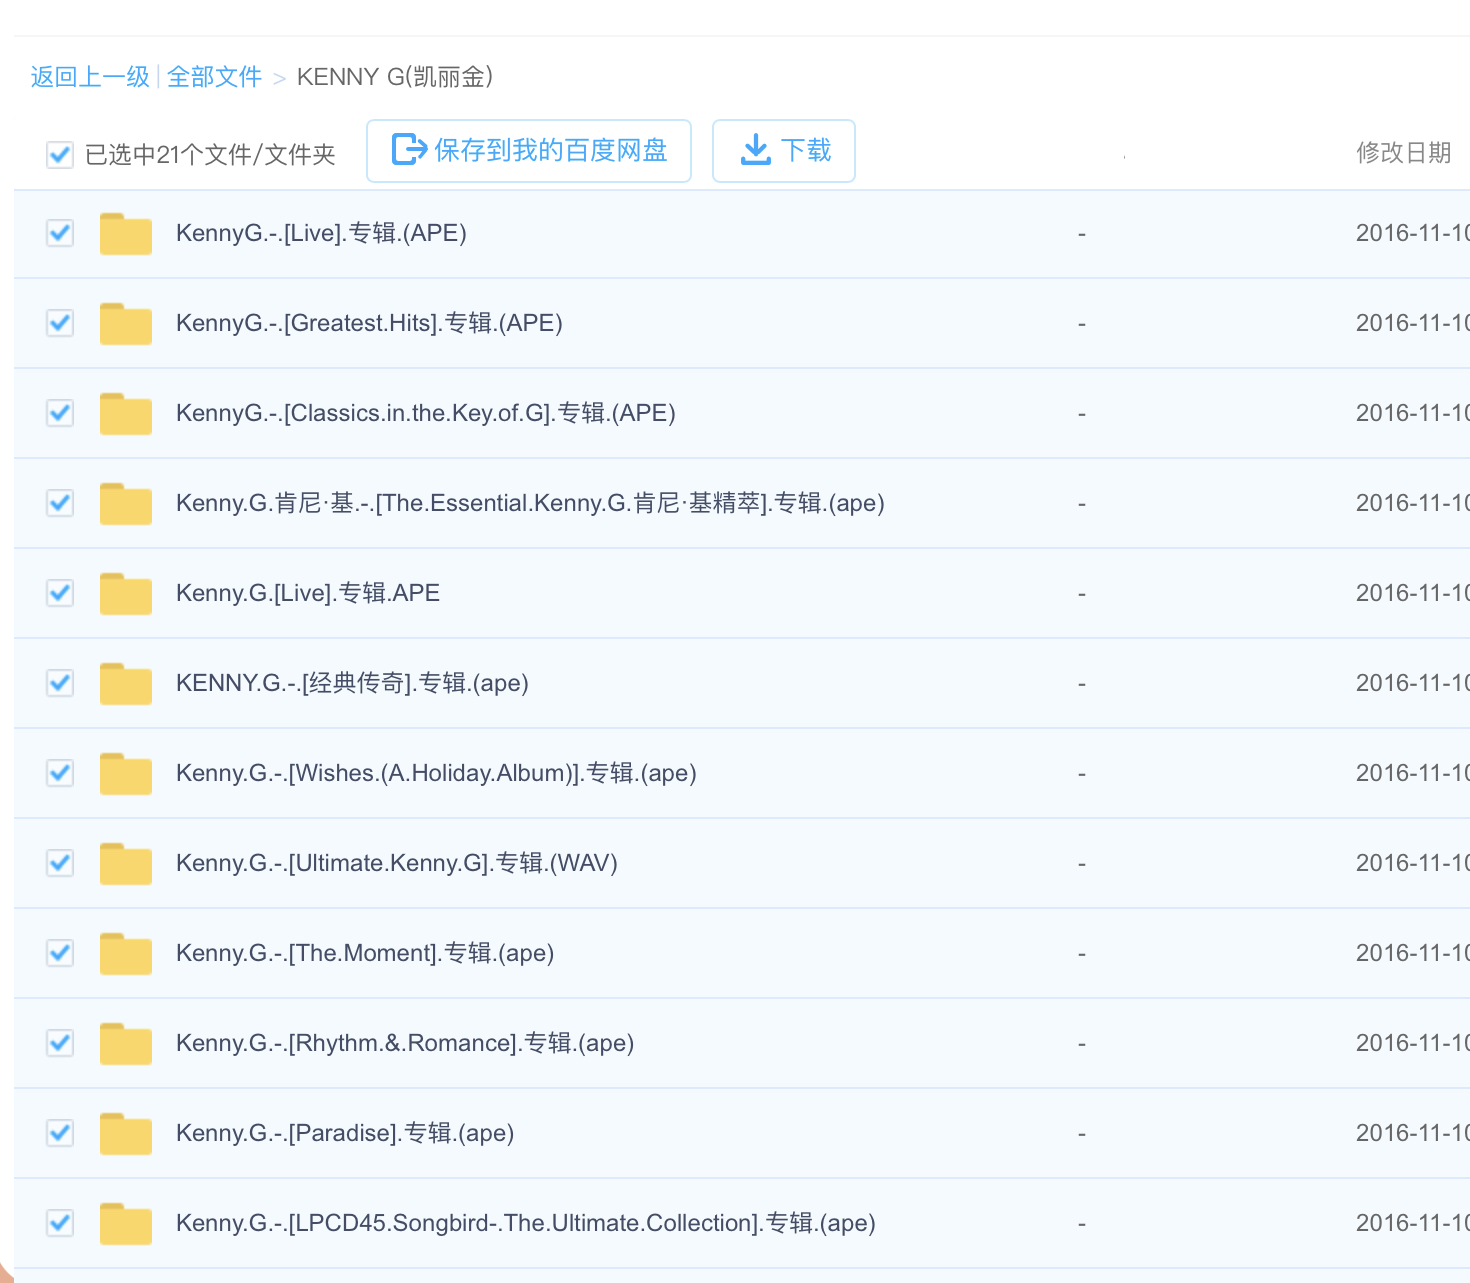1470x1283 pixels.
Task: Open Kenny.G.[Live].专辑.APE folder name
Action: 308,593
